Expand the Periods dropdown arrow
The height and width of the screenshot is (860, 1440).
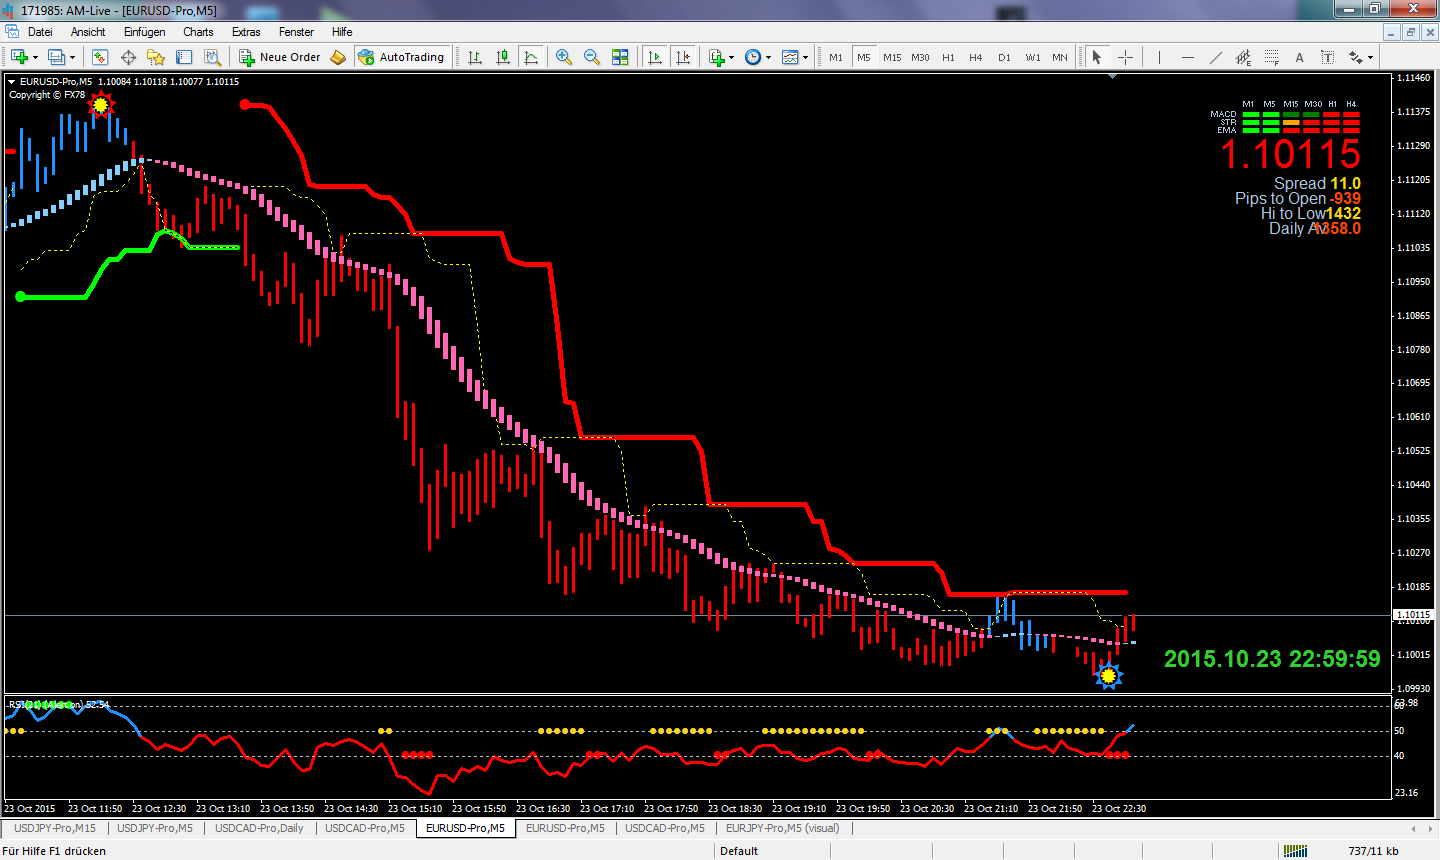coord(768,57)
